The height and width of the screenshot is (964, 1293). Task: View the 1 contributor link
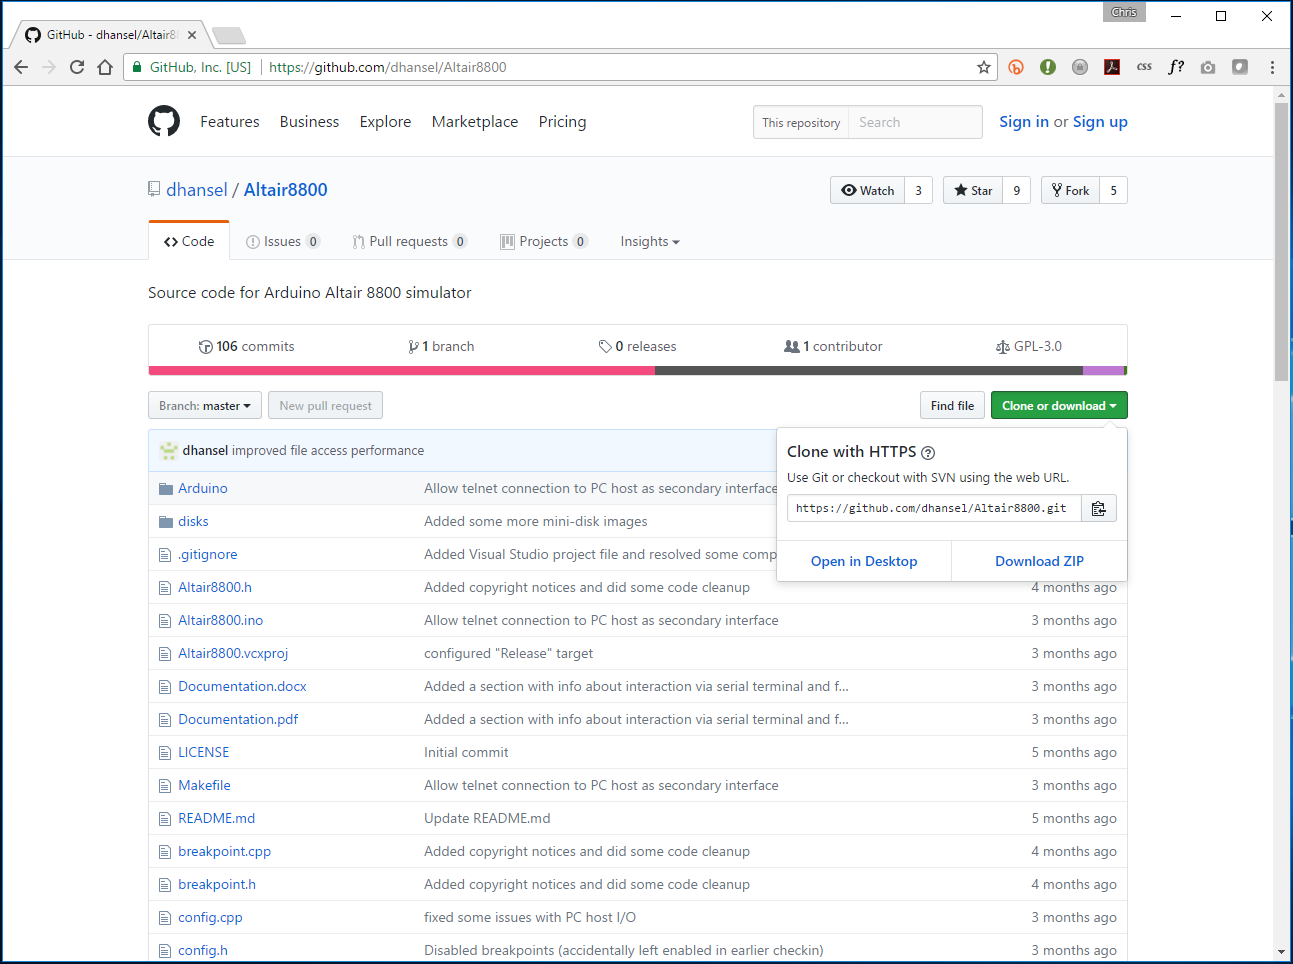[833, 346]
